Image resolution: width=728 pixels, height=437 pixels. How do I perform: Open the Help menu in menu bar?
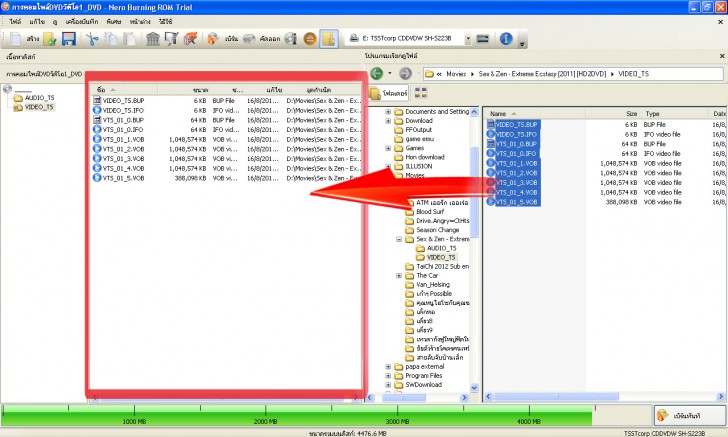click(166, 21)
